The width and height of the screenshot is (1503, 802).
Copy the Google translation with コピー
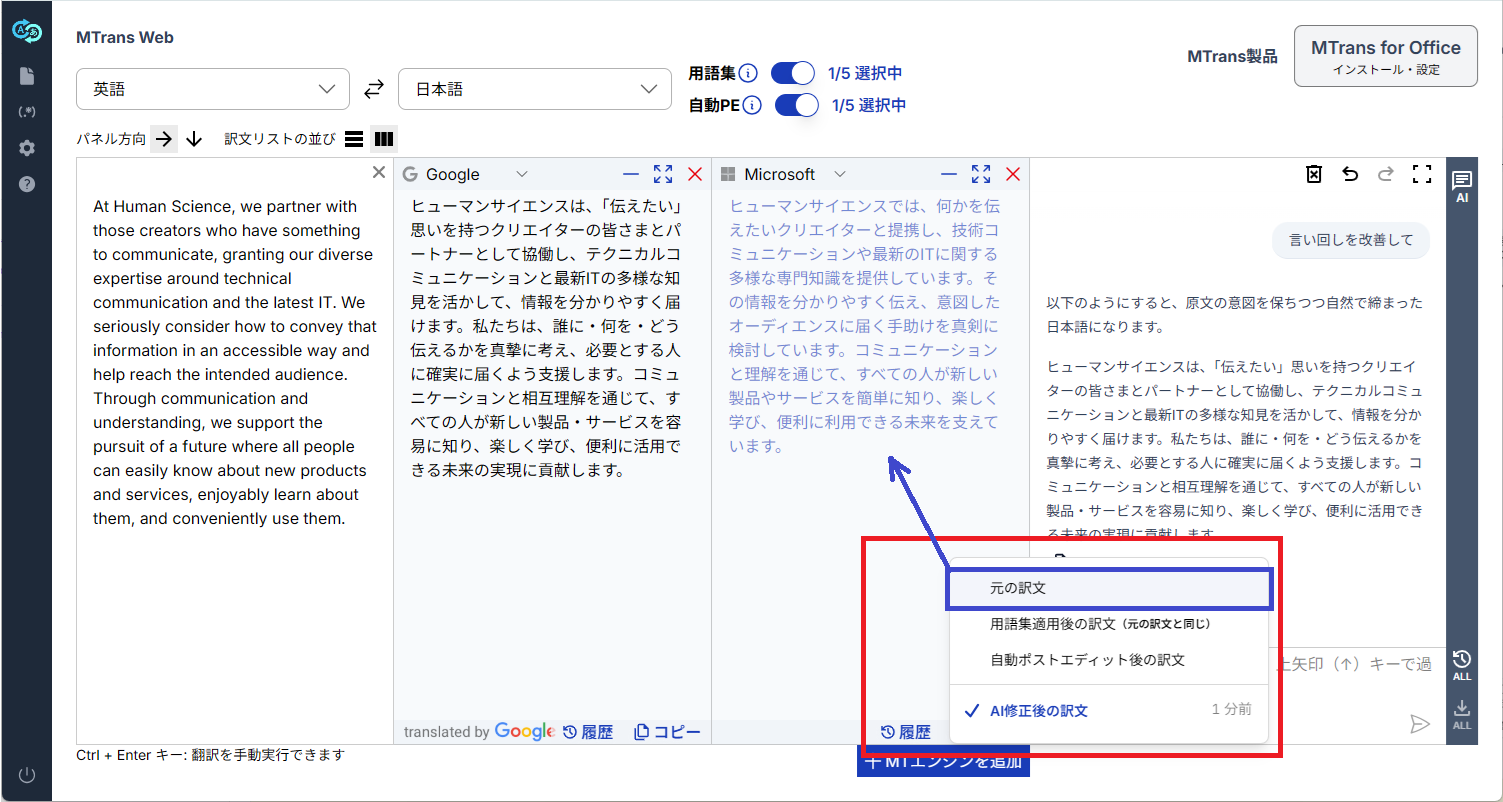coord(667,732)
